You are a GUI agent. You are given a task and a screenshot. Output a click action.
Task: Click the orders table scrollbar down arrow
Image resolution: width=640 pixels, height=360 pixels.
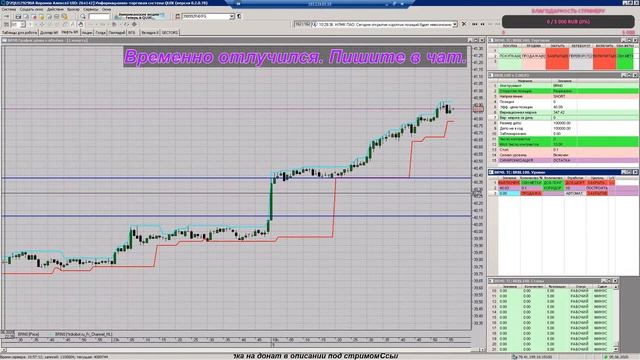coord(616,350)
